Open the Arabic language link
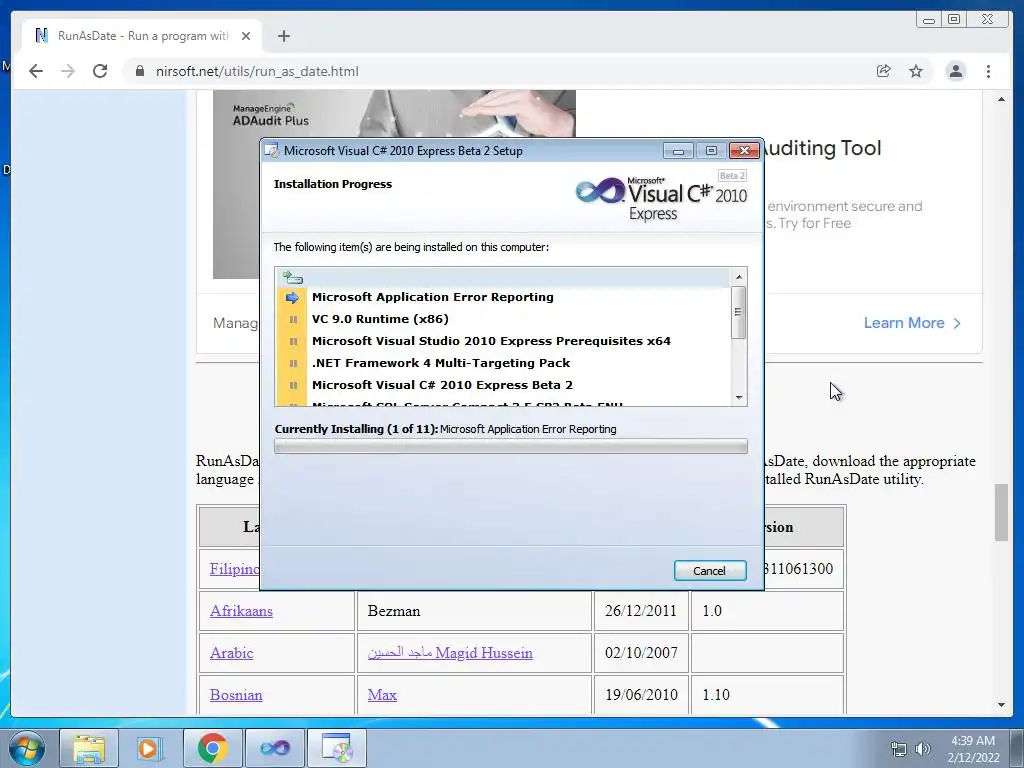 (231, 653)
